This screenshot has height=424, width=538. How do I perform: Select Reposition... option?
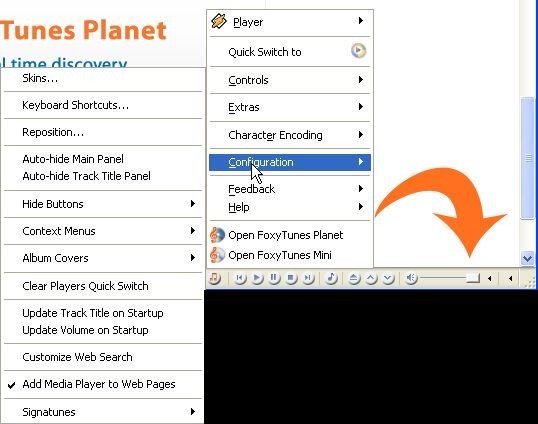coord(103,132)
